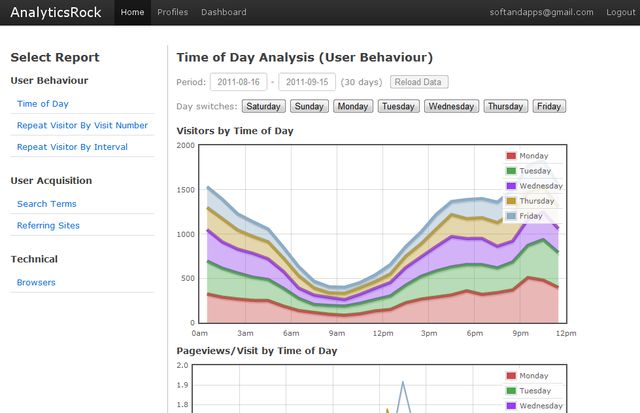This screenshot has height=413, width=640.
Task: Click red Monday swatch in Pageviews legend
Action: (511, 376)
